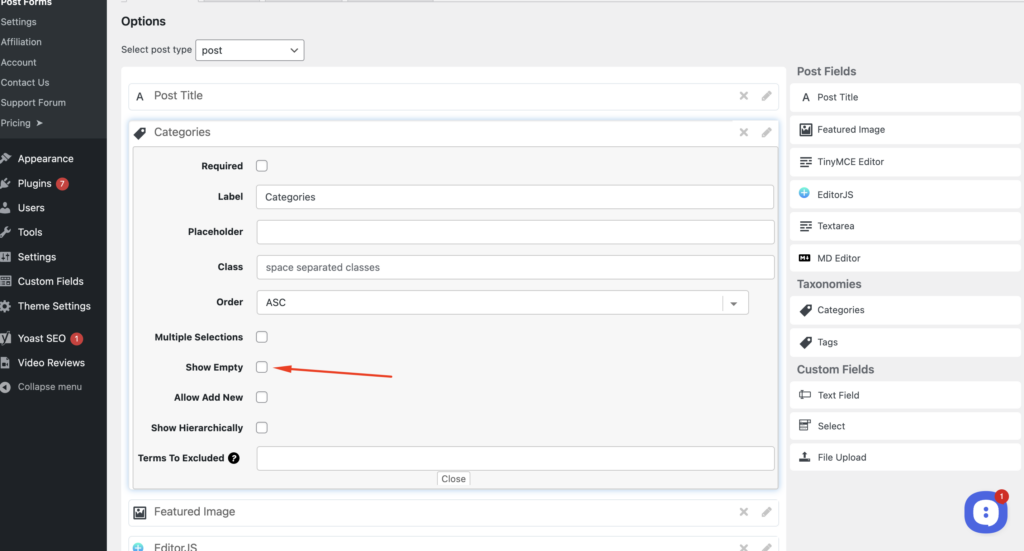Check the Multiple Selections option
This screenshot has height=551, width=1024.
pyautogui.click(x=262, y=337)
